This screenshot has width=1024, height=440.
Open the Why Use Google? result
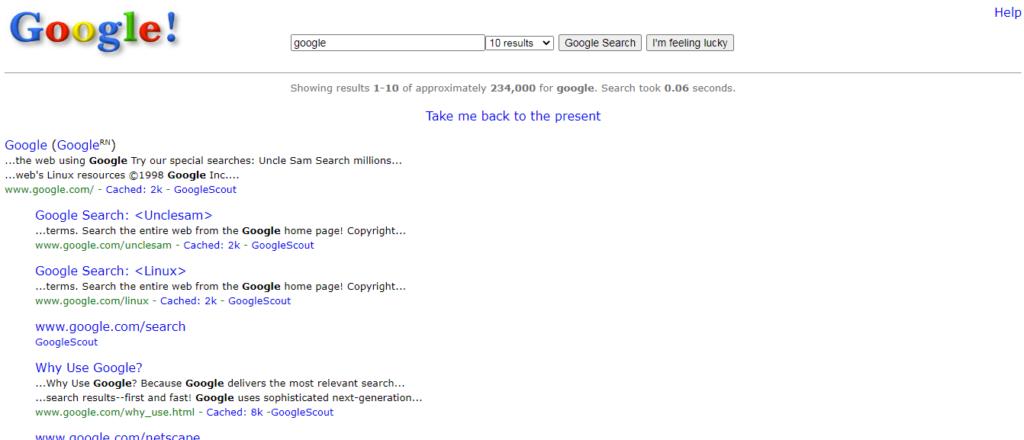(89, 368)
